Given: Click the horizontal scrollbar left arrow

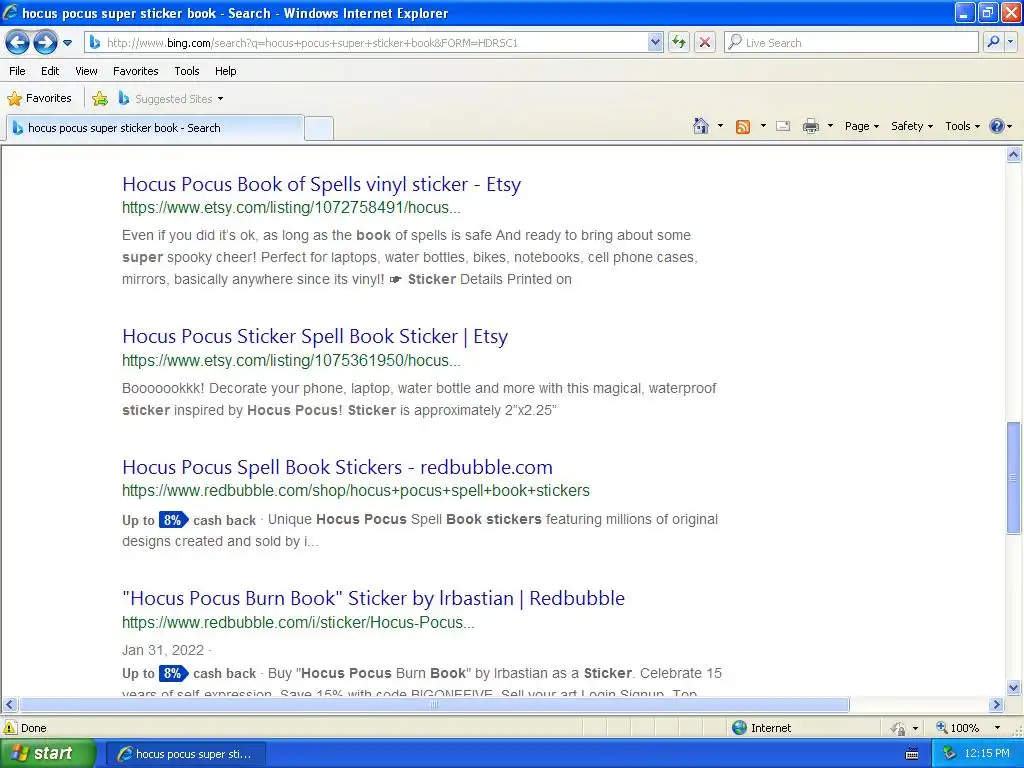Looking at the screenshot, I should tap(9, 705).
